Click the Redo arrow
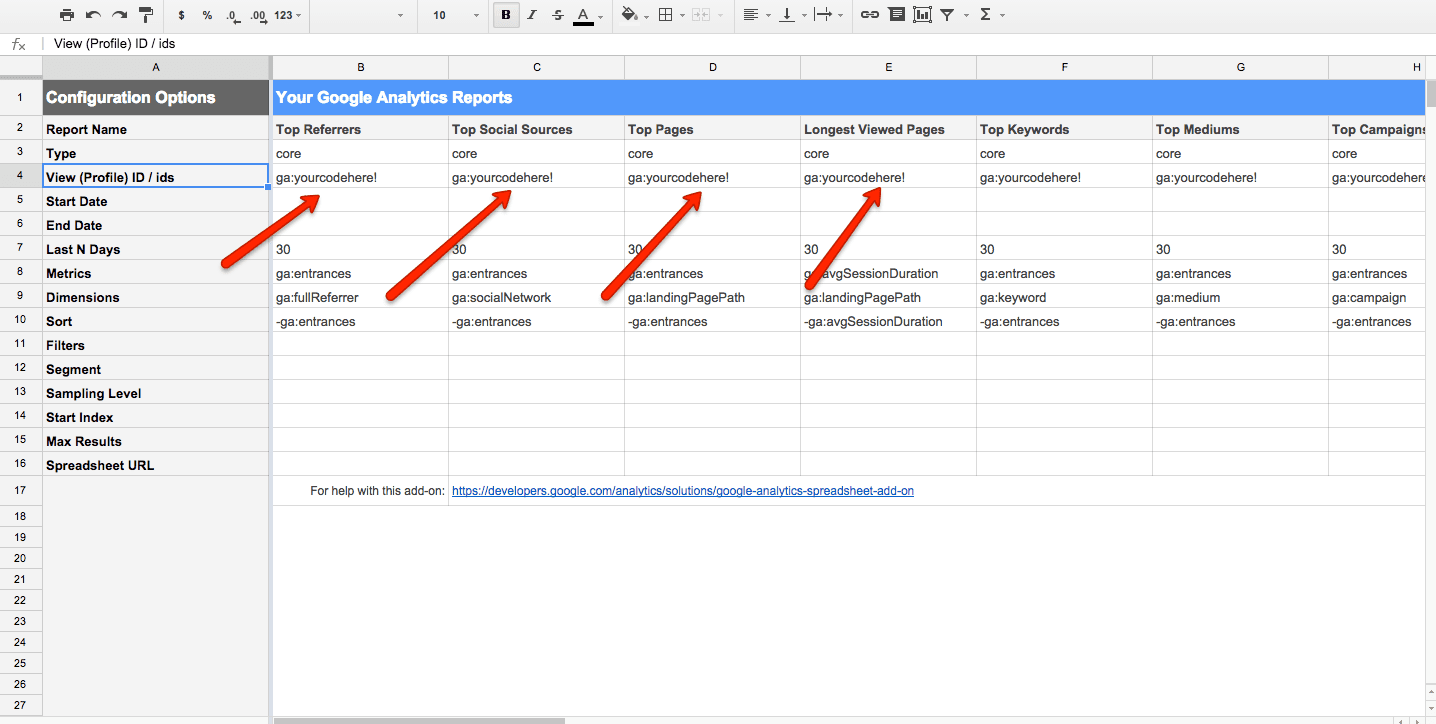The width and height of the screenshot is (1436, 724). [x=119, y=15]
